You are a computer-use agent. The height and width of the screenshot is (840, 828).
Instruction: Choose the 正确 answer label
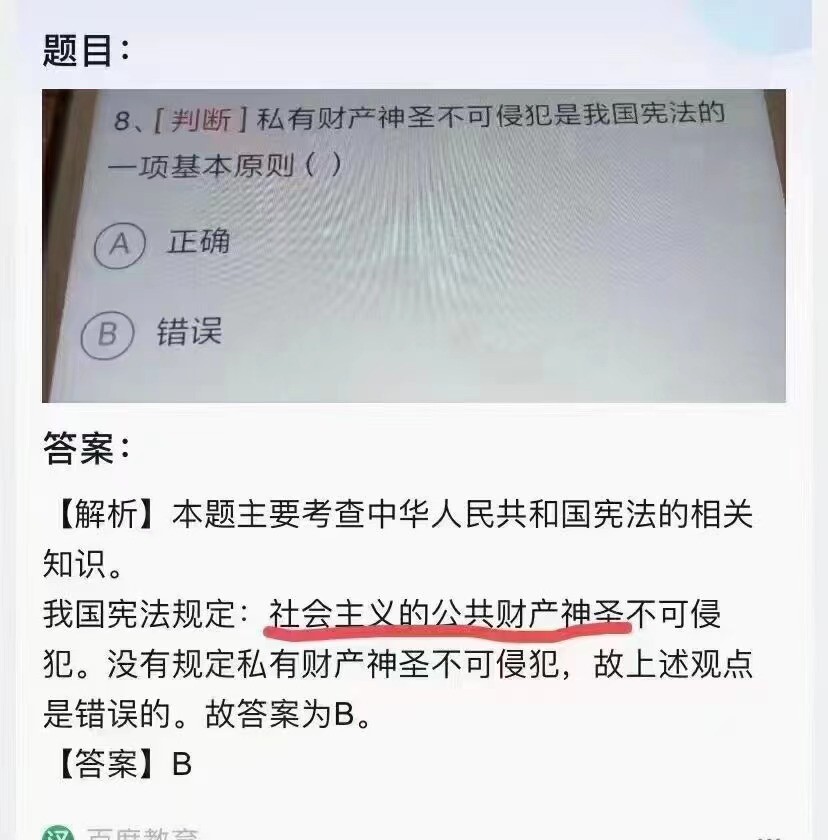tap(198, 242)
